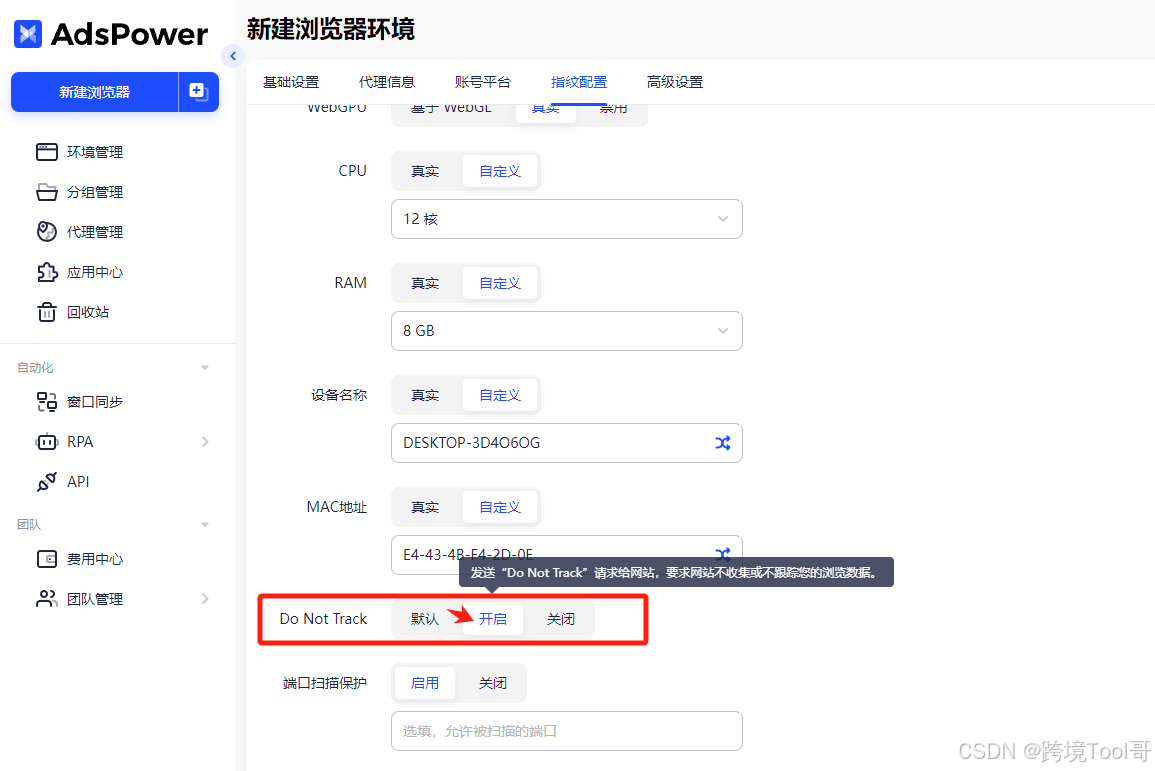Collapse the sidebar with the arrow button
The height and width of the screenshot is (771, 1155).
click(x=233, y=55)
